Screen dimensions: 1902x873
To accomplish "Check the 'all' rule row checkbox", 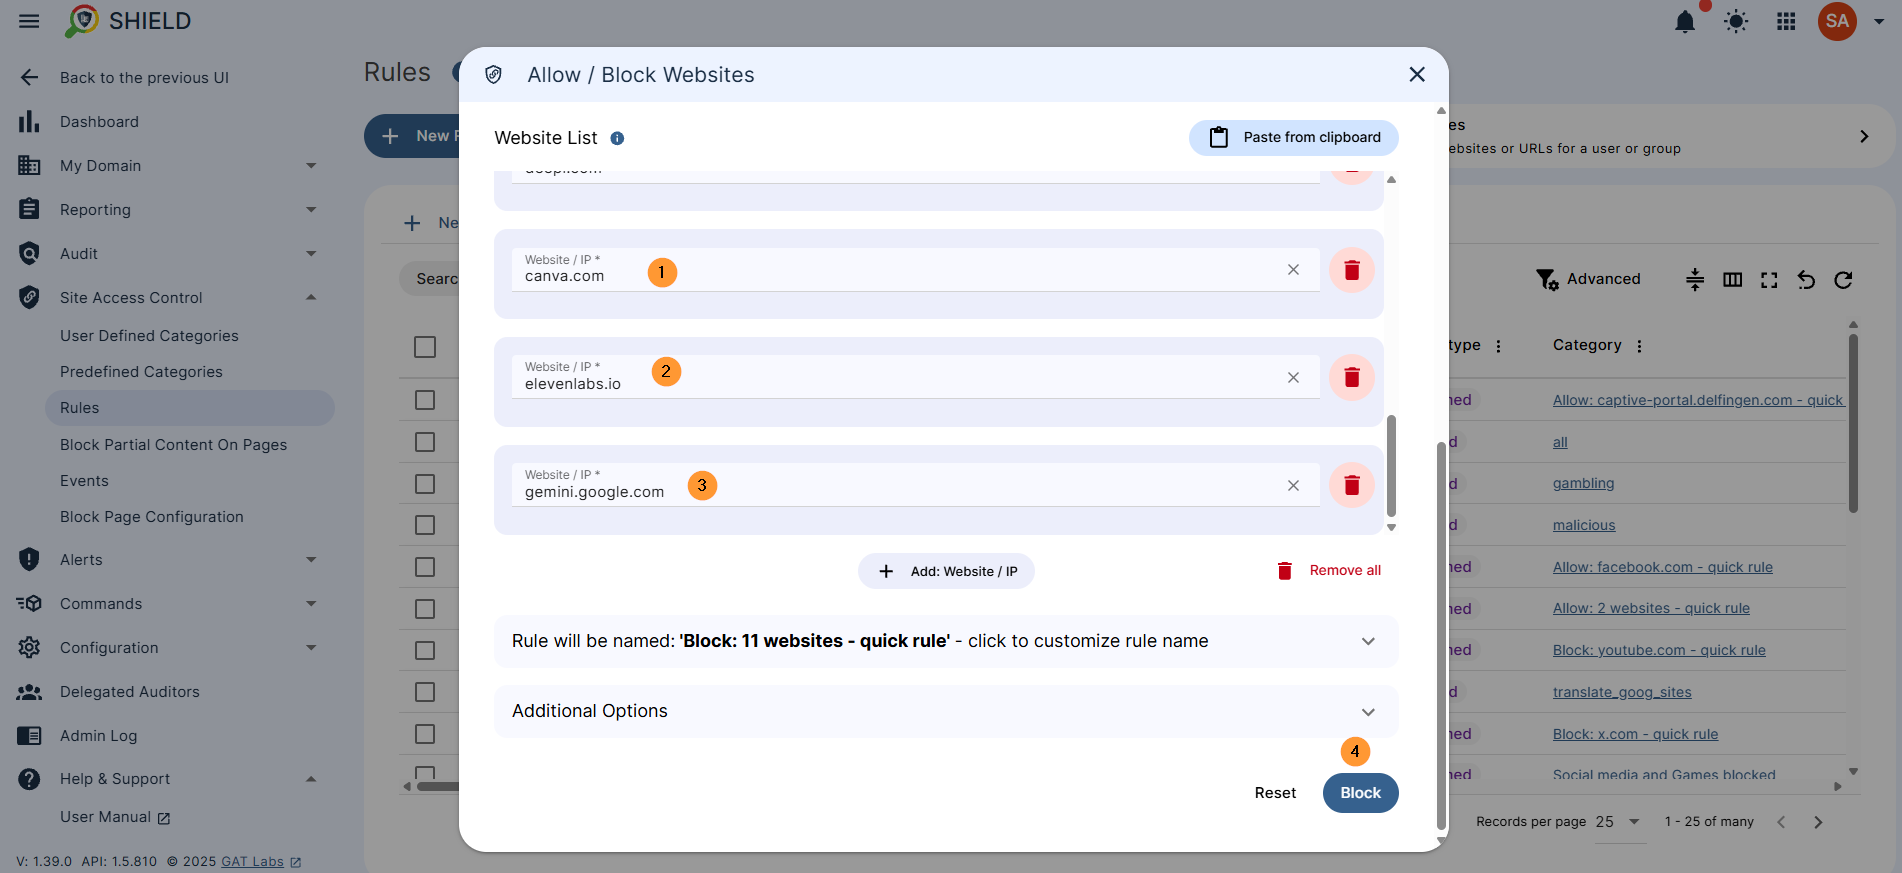I will coord(425,442).
